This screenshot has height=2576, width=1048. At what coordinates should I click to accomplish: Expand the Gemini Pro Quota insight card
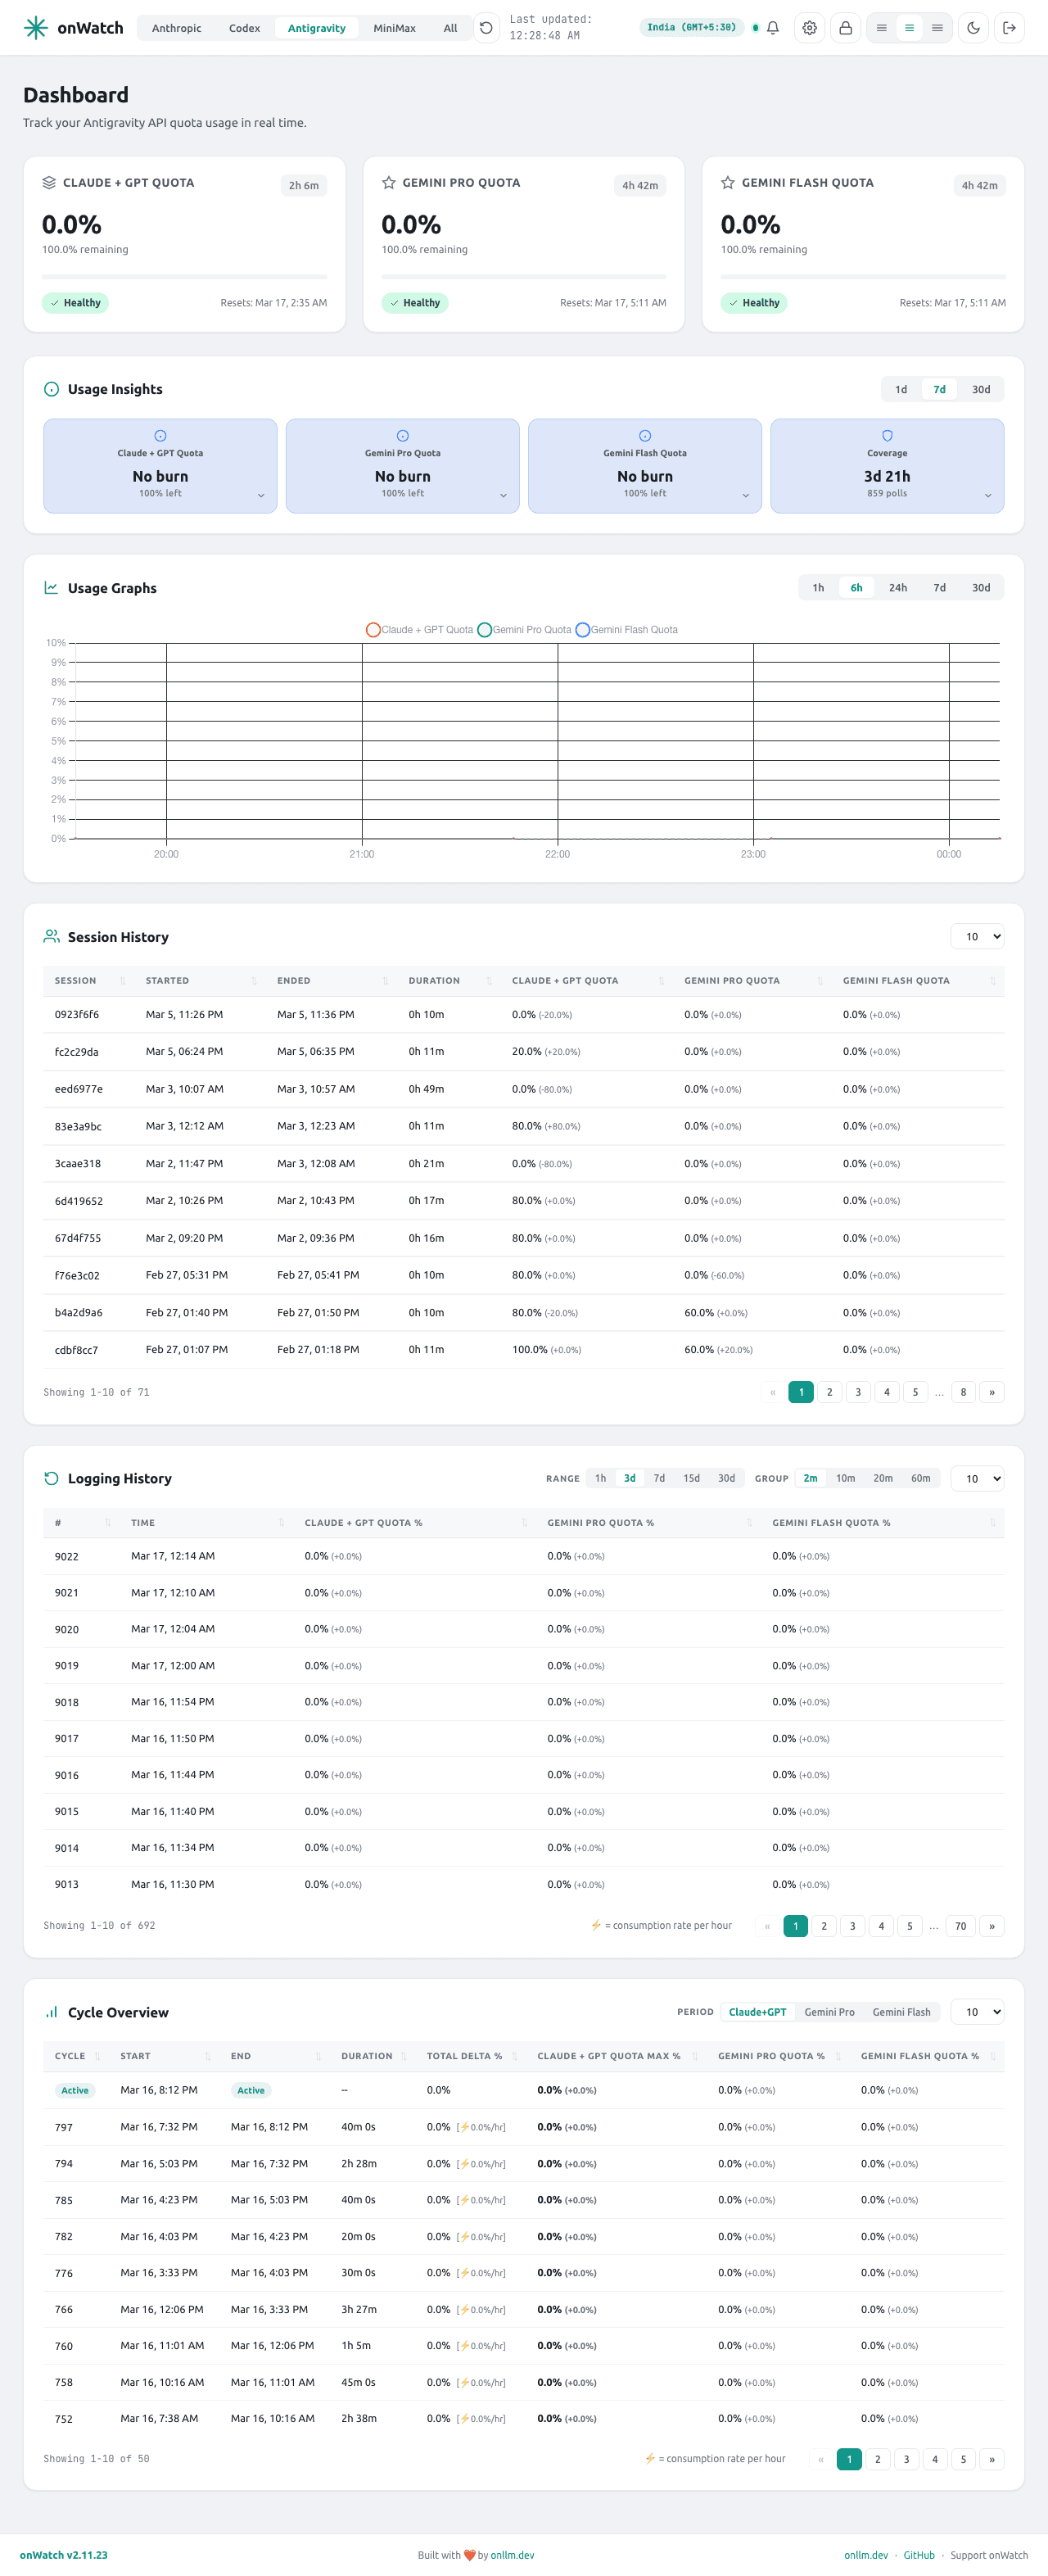[503, 496]
